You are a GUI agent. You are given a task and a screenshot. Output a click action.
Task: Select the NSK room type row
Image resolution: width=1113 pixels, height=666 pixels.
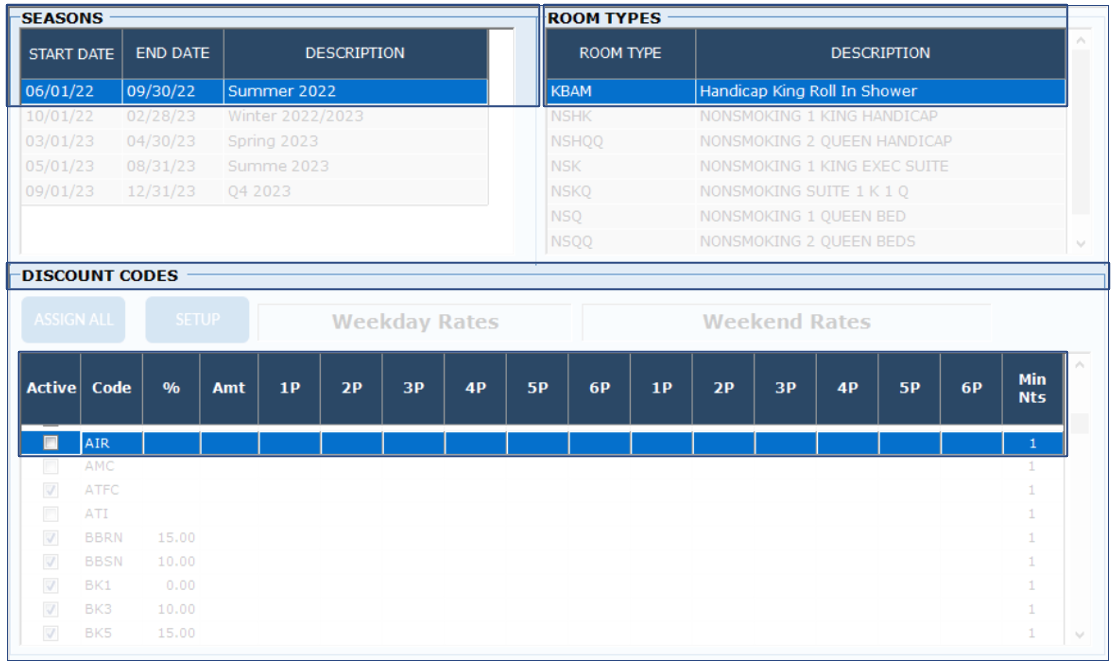coord(805,166)
